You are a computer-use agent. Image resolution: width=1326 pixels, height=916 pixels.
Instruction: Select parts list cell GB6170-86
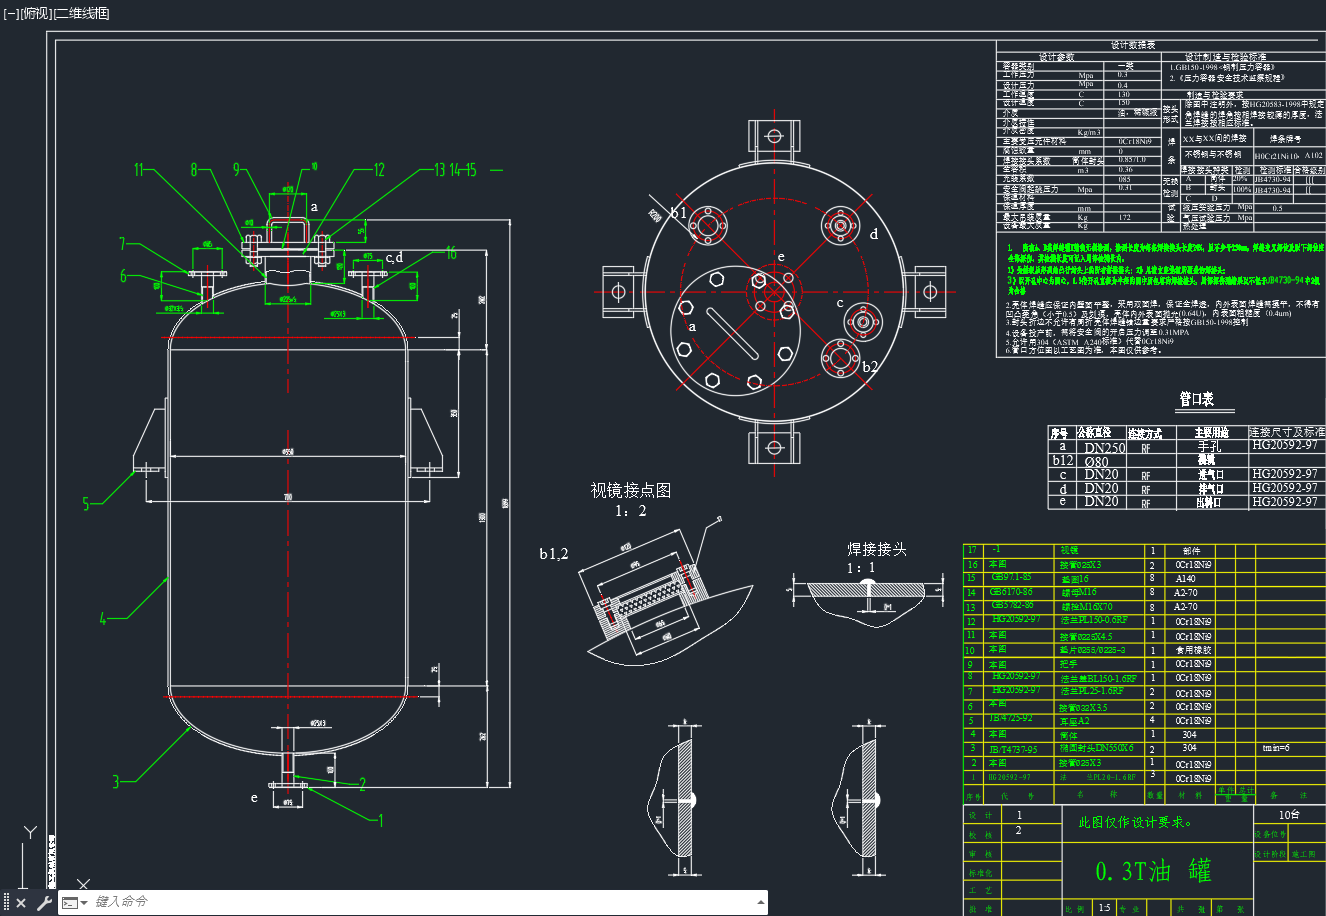click(x=1013, y=592)
